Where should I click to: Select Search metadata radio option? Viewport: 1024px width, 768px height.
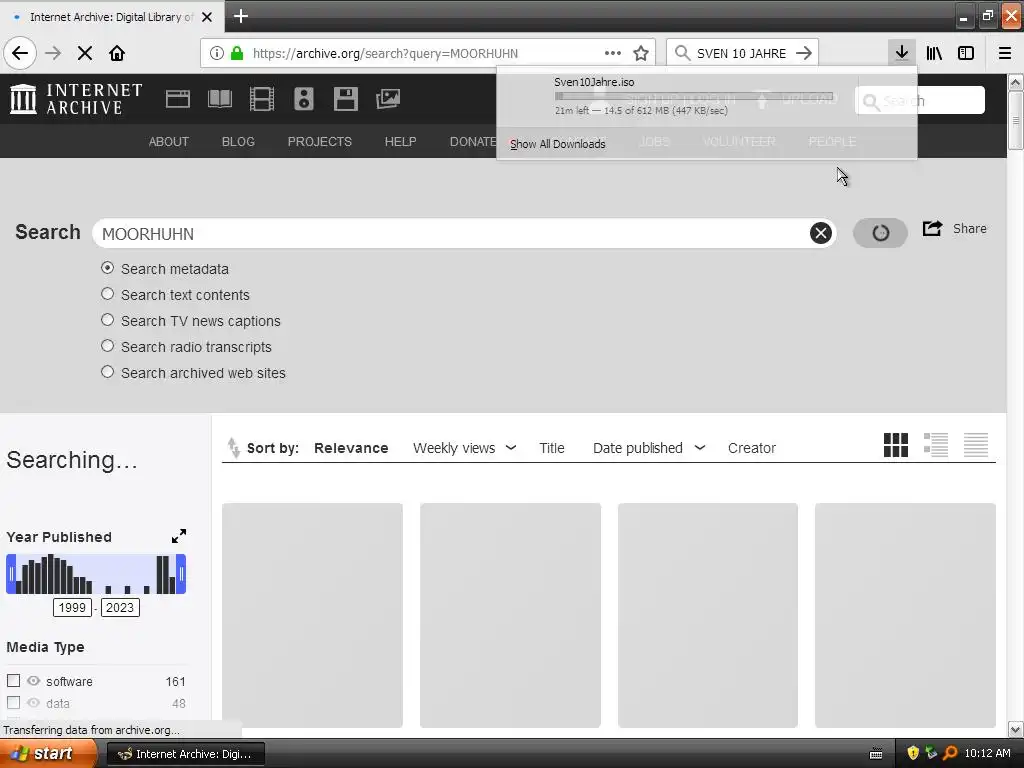(x=108, y=268)
